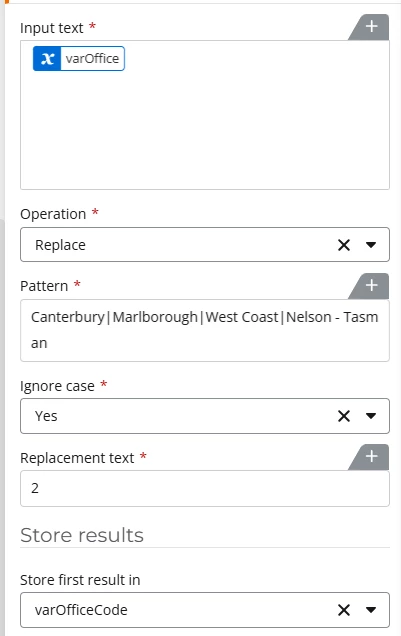Viewport: 401px width, 636px height.
Task: Clear the Operation selection with X
Action: (x=343, y=245)
